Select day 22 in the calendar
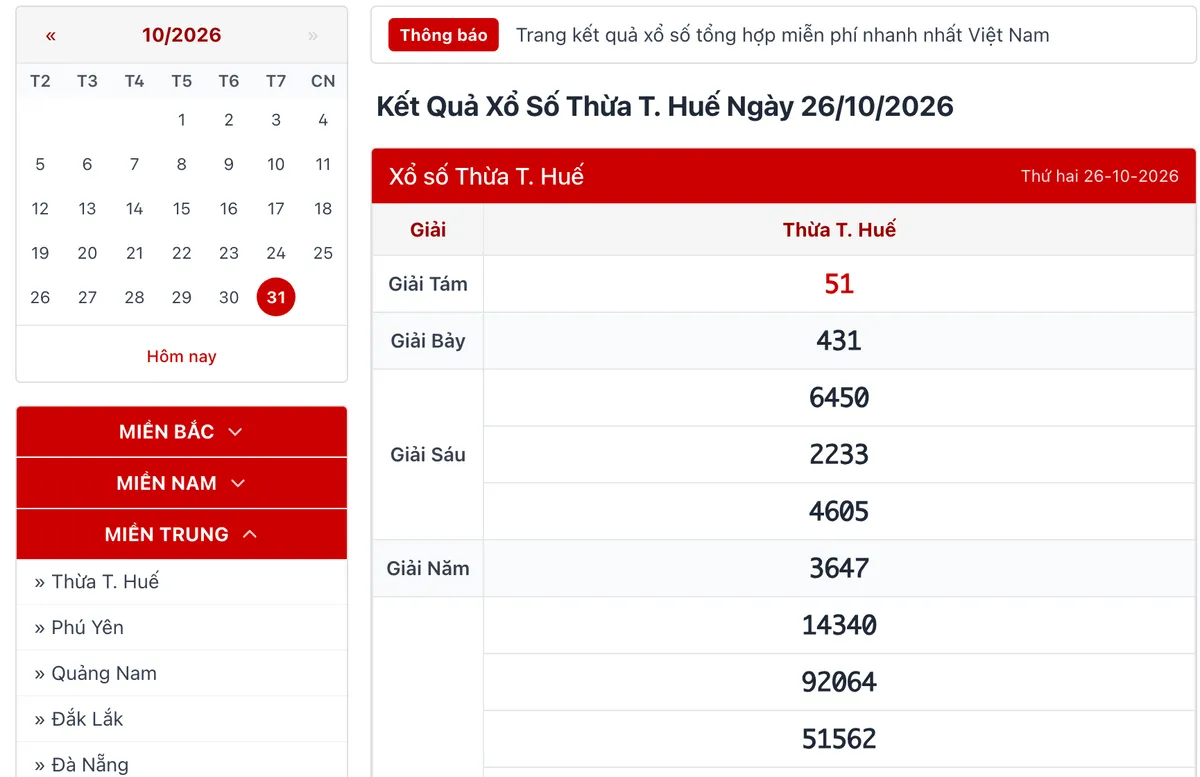 [x=181, y=253]
